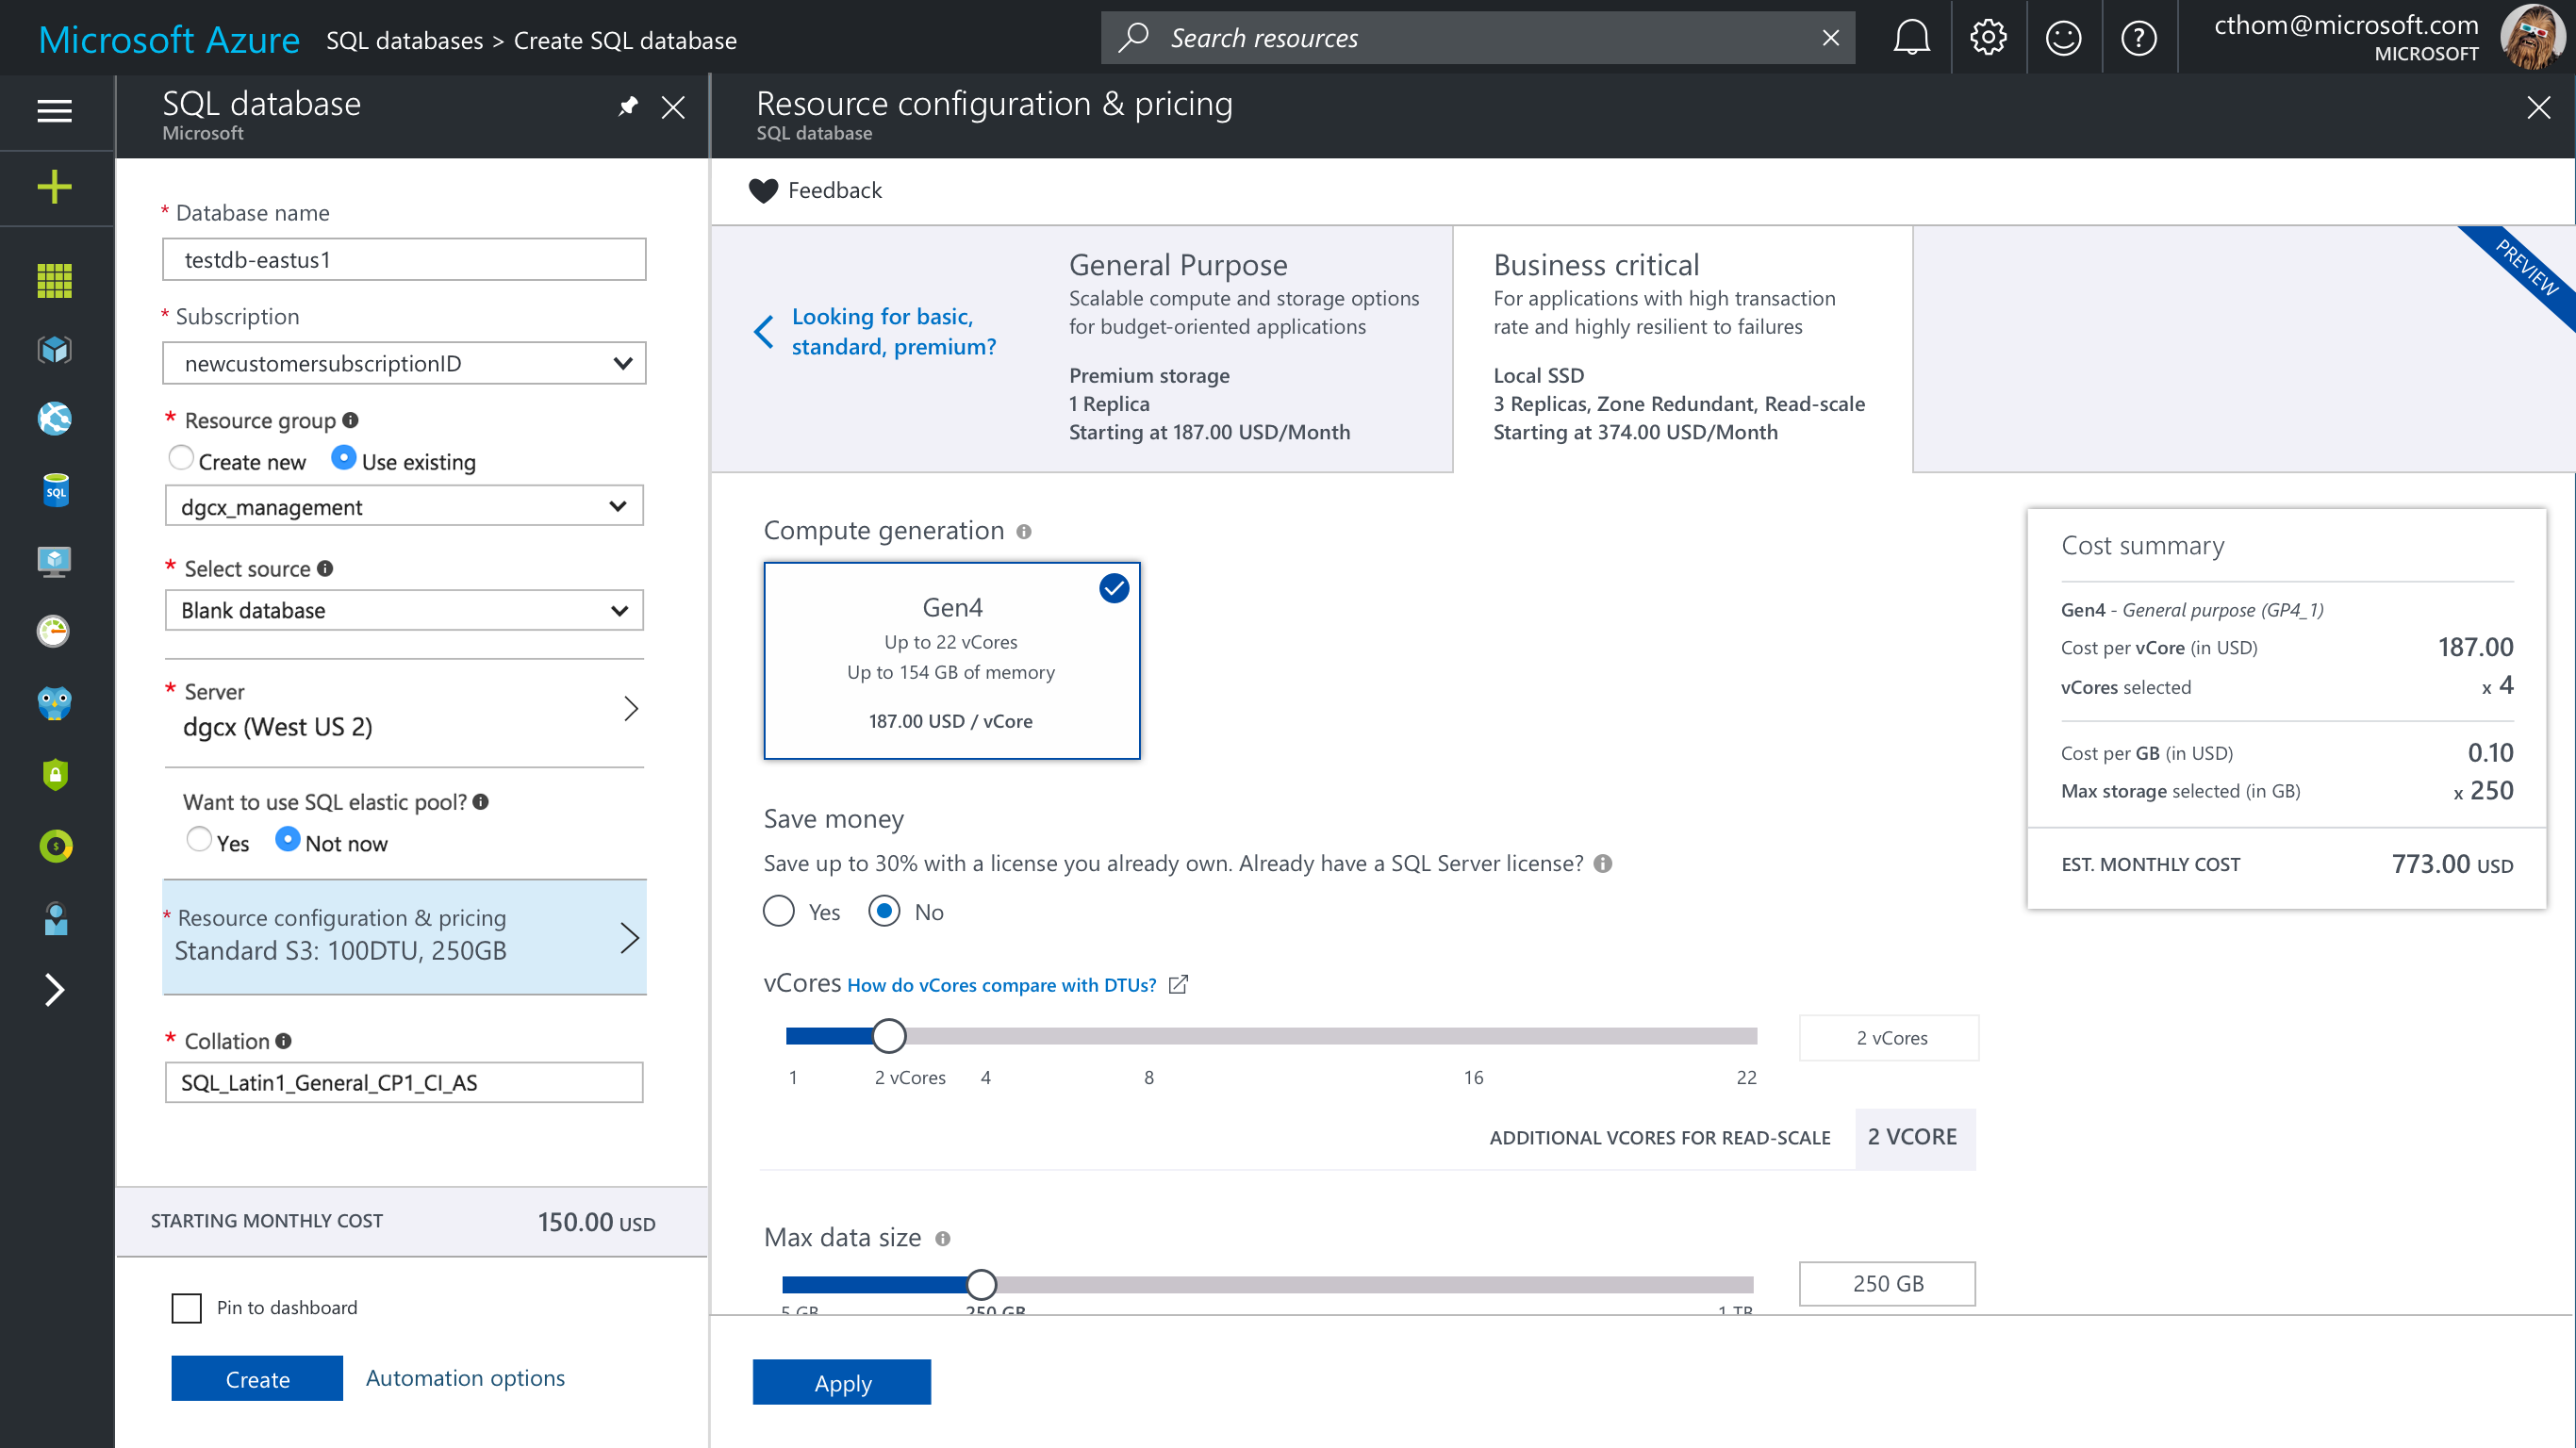Open the Subscription dropdown

click(x=404, y=363)
